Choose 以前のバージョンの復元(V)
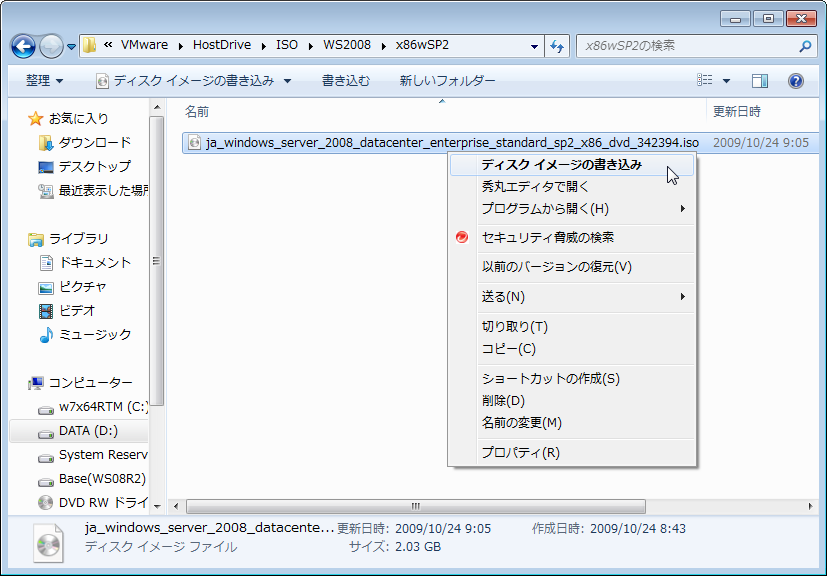Screen dimensions: 827x576 [x=572, y=267]
